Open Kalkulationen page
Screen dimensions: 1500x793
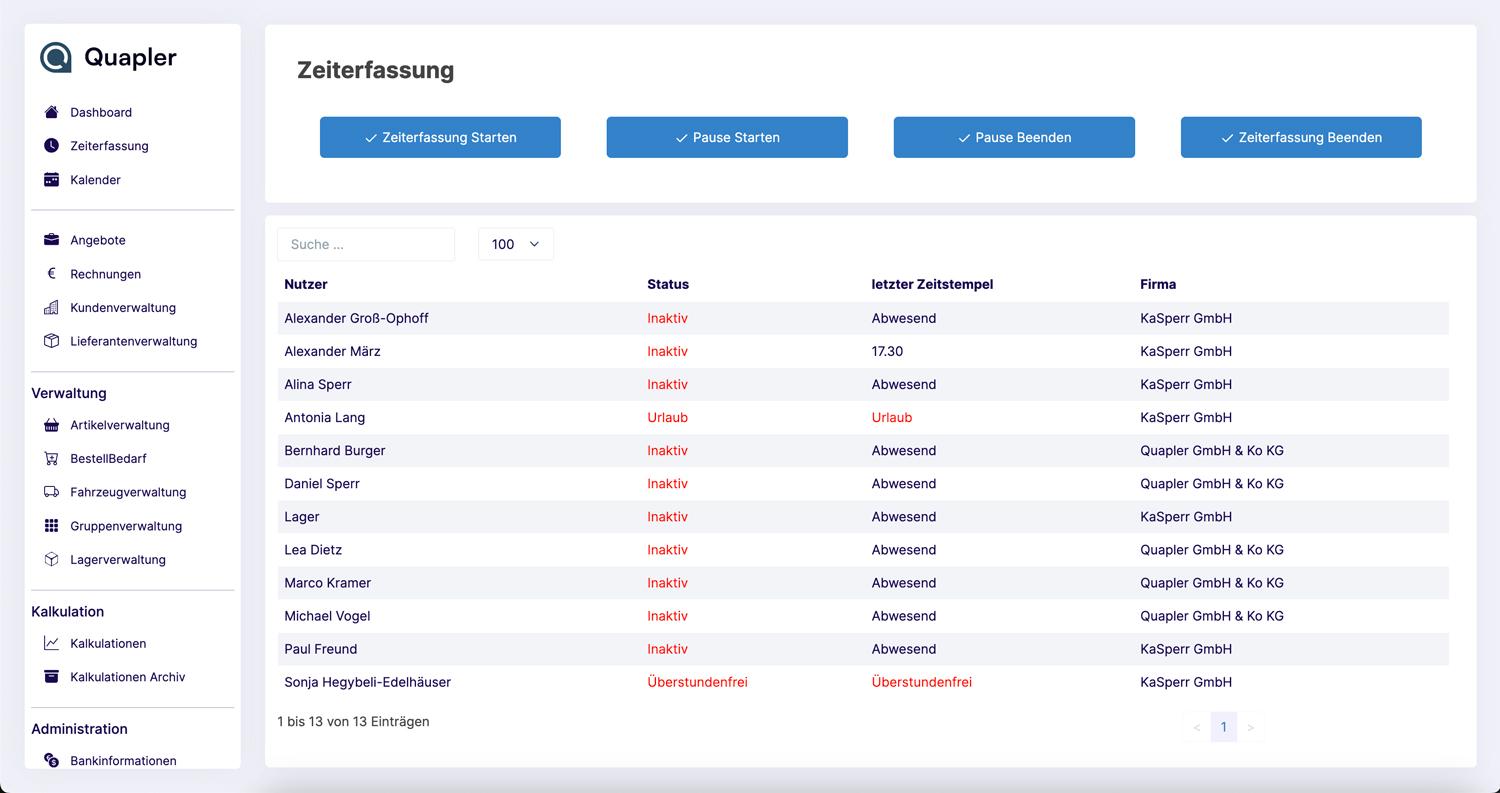coord(108,643)
